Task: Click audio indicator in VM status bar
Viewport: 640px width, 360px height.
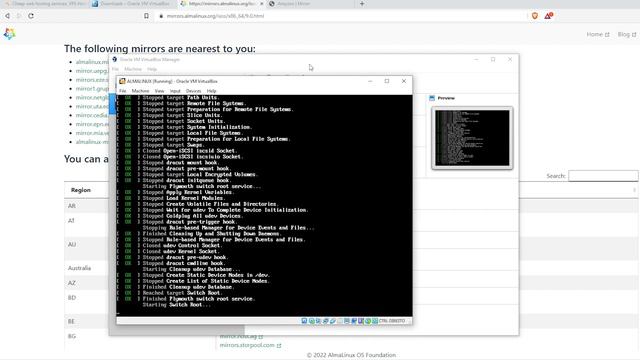Action: tap(318, 321)
